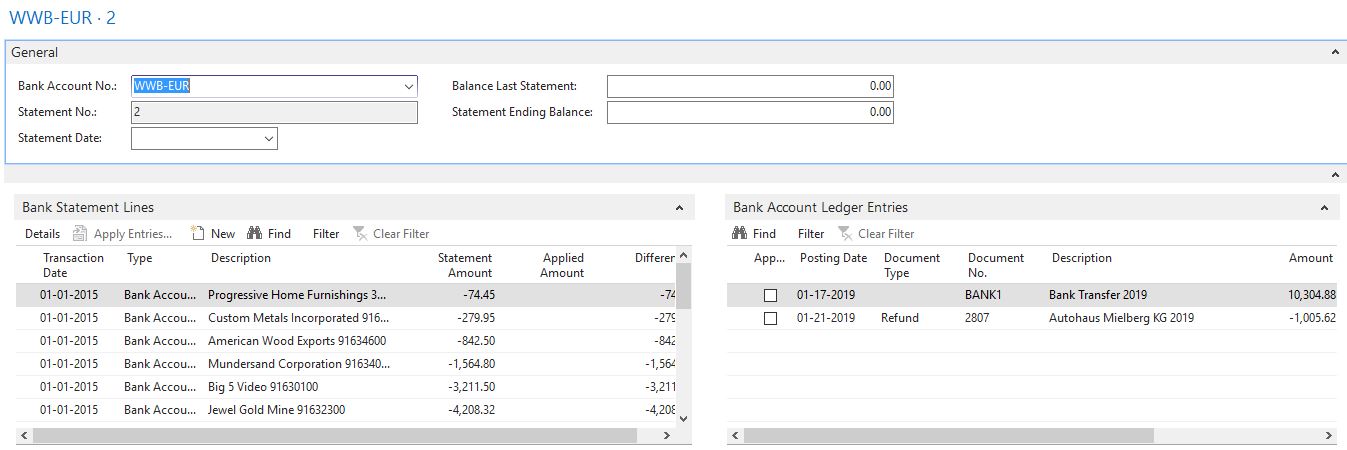This screenshot has width=1347, height=450.
Task: Open Filter in Bank Statement Lines toolbar
Action: pyautogui.click(x=326, y=234)
